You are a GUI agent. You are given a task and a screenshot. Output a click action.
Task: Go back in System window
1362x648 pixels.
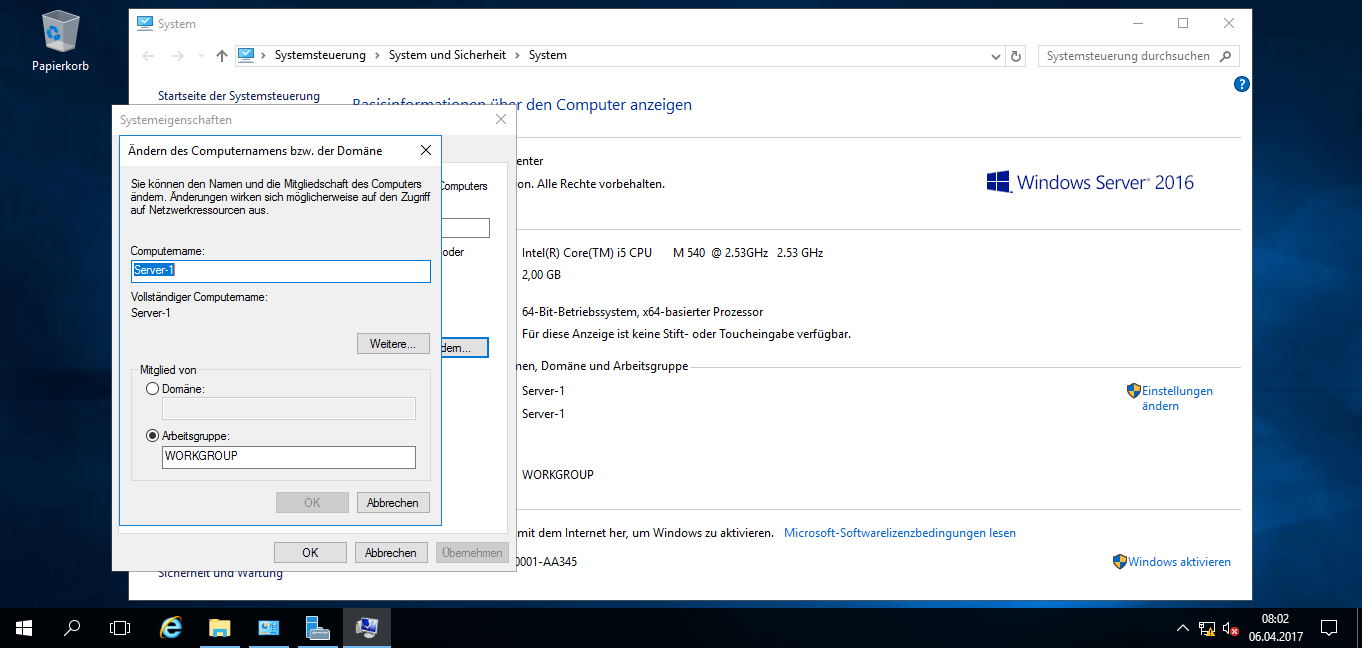148,56
